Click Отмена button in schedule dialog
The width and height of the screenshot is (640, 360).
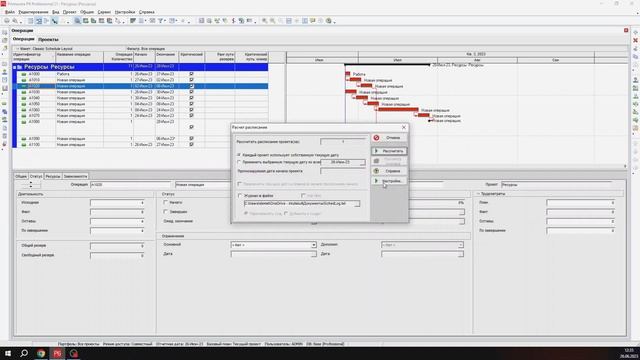[x=389, y=138]
